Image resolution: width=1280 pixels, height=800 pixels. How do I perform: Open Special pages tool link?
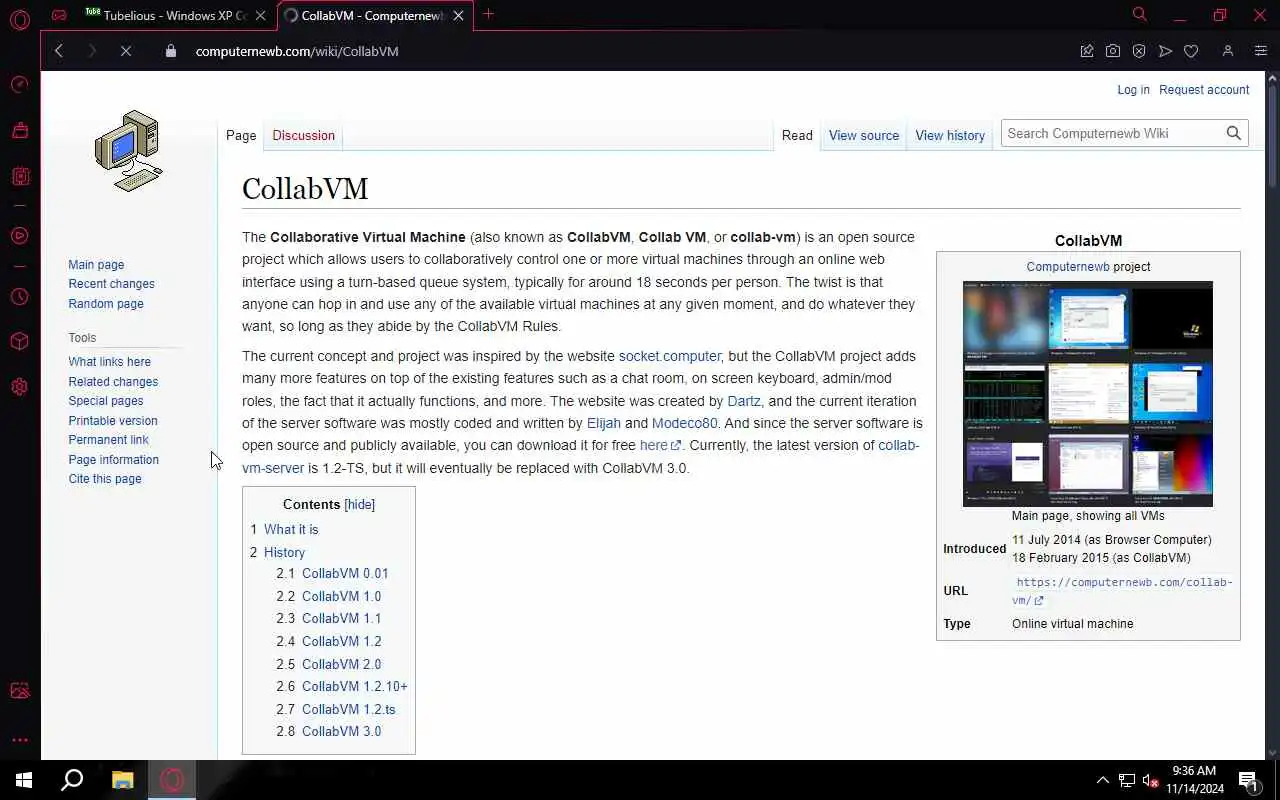[x=106, y=401]
